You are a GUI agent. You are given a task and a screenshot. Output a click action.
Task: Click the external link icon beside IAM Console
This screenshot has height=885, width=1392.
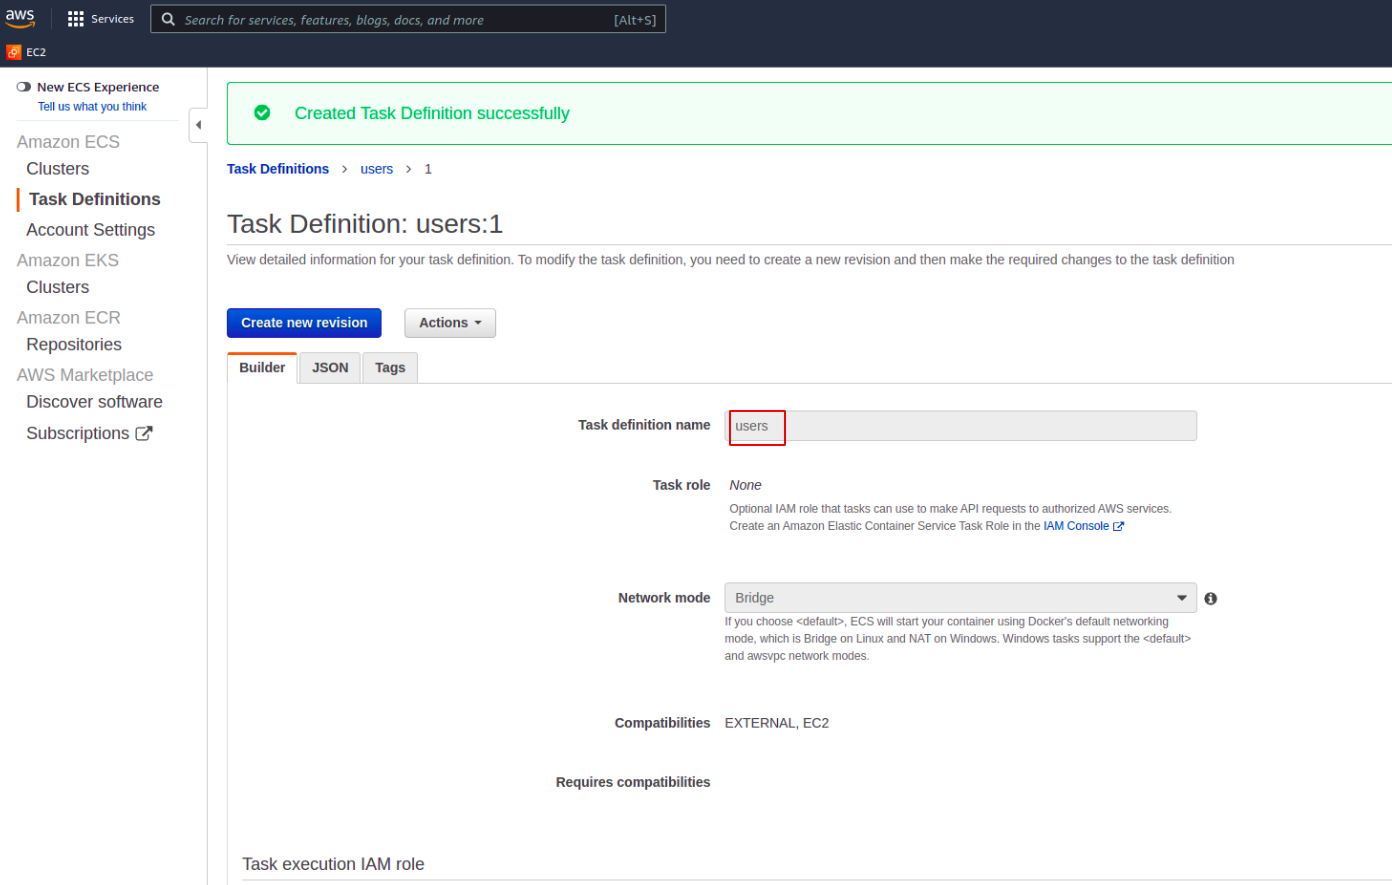pos(1119,525)
